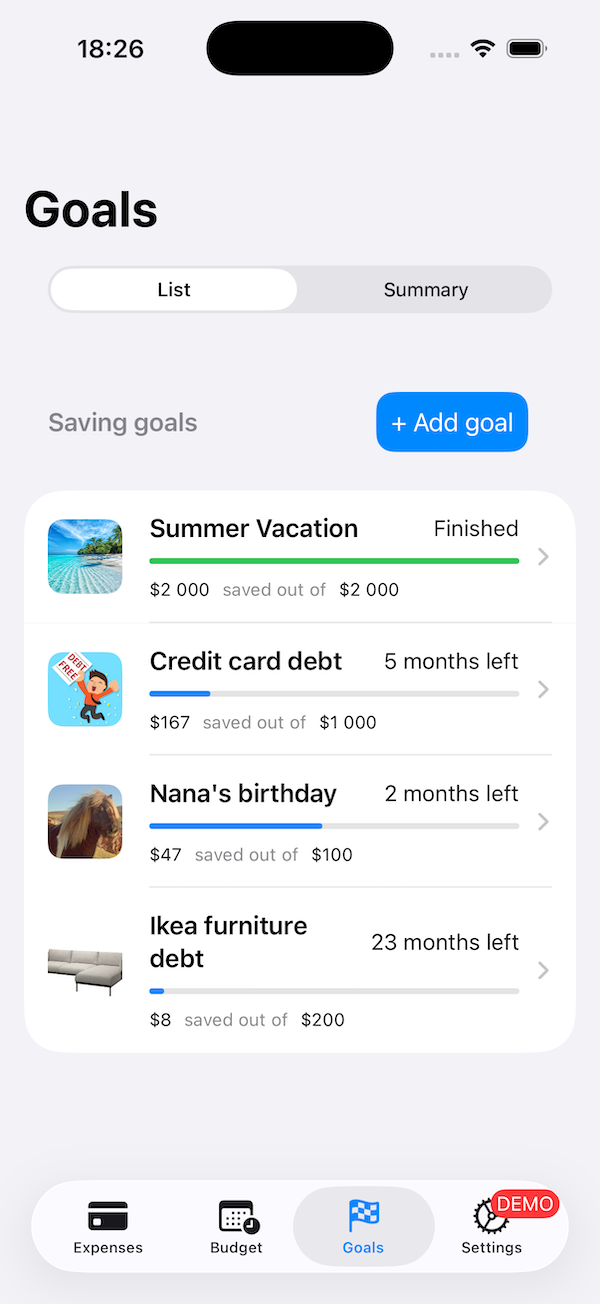Viewport: 600px width, 1304px height.
Task: Select the Goals flag icon
Action: (363, 1216)
